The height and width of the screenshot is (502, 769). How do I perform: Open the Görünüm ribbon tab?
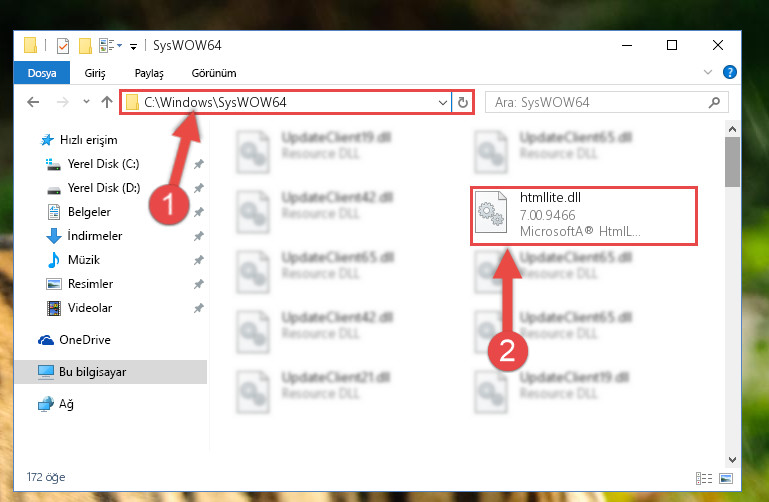214,73
